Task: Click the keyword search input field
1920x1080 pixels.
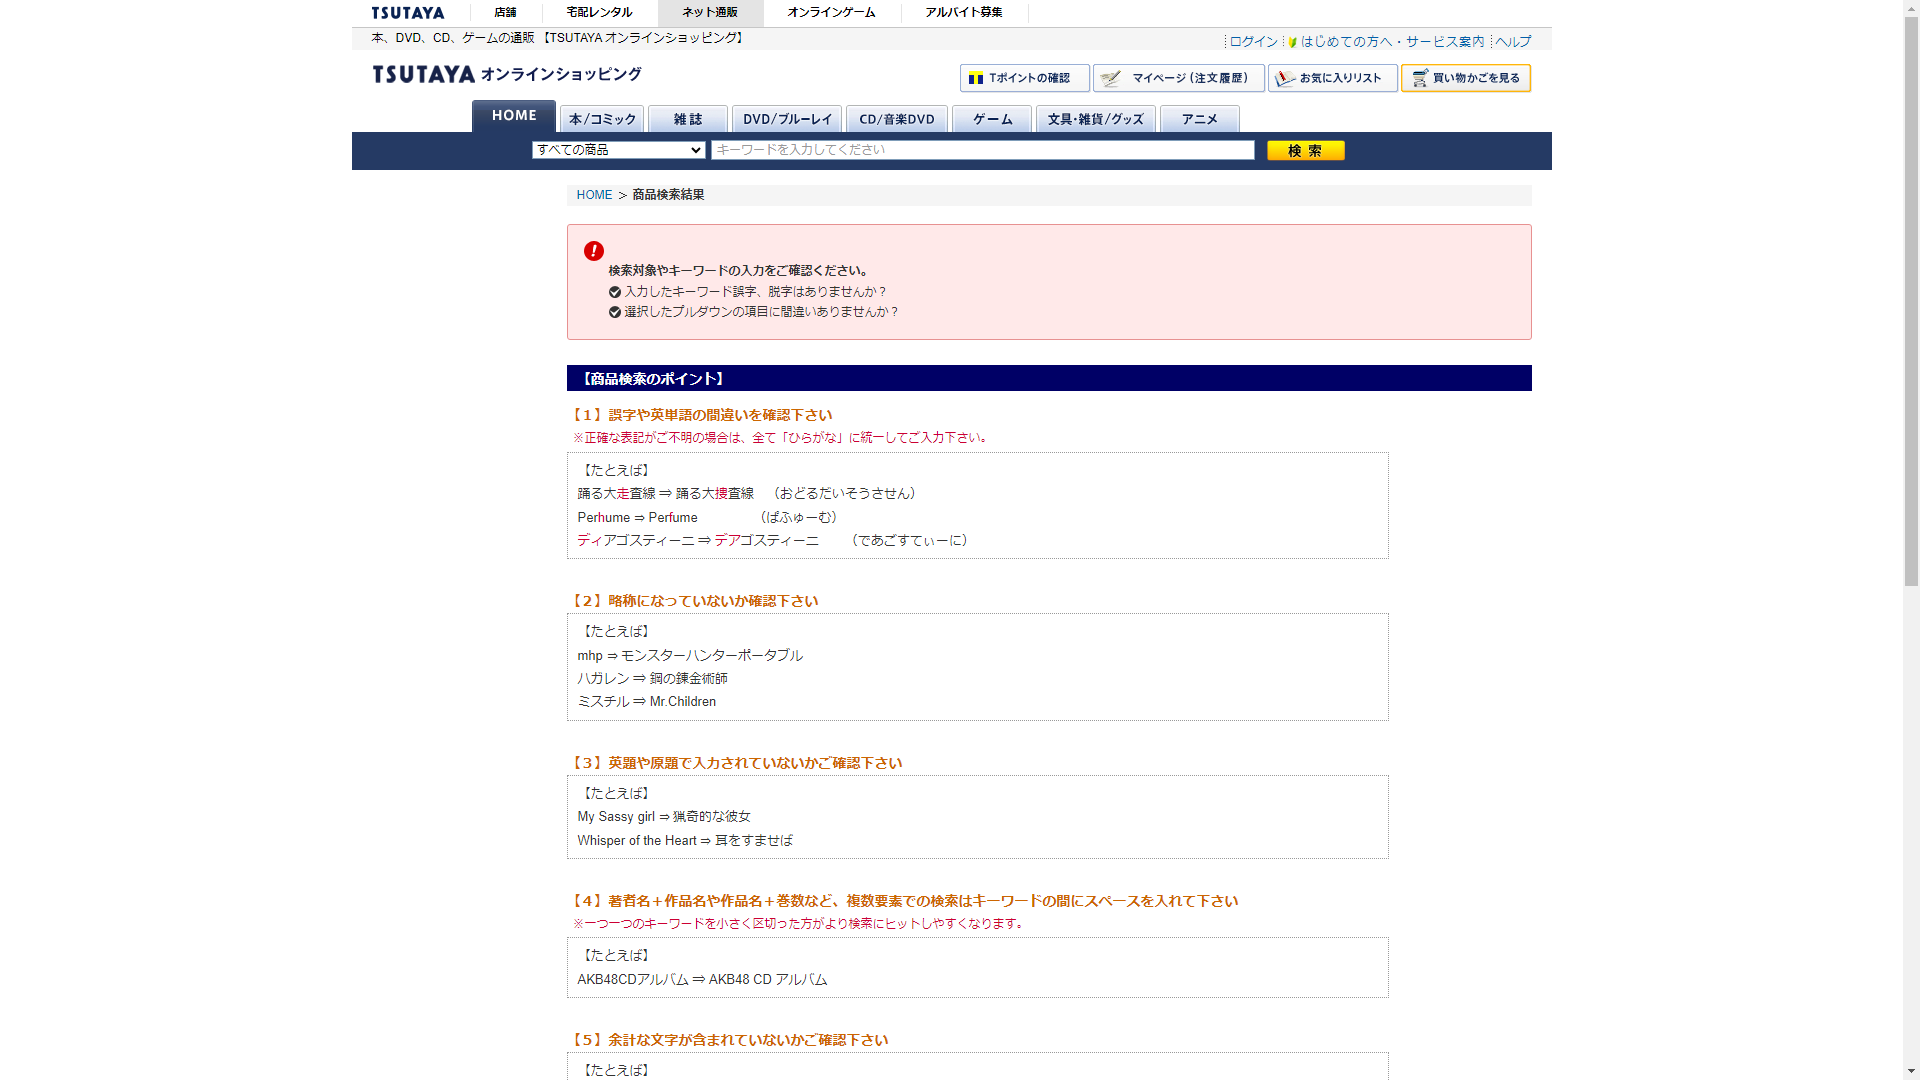Action: click(982, 150)
